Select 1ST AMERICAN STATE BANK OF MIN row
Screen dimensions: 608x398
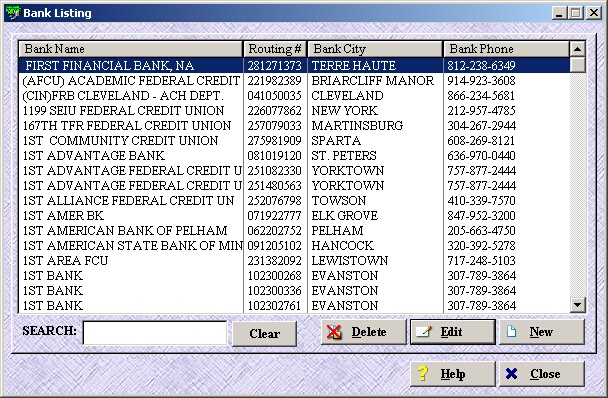(294, 246)
